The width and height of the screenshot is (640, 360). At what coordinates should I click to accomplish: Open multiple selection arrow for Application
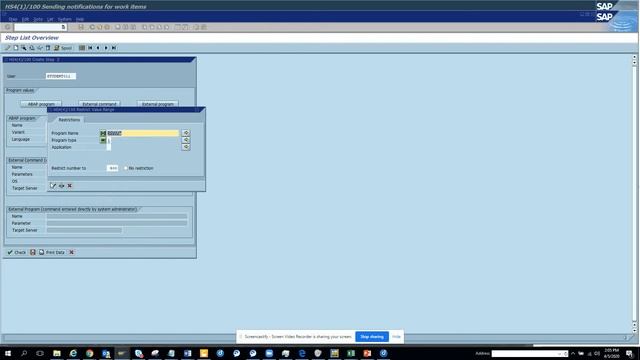(x=186, y=147)
